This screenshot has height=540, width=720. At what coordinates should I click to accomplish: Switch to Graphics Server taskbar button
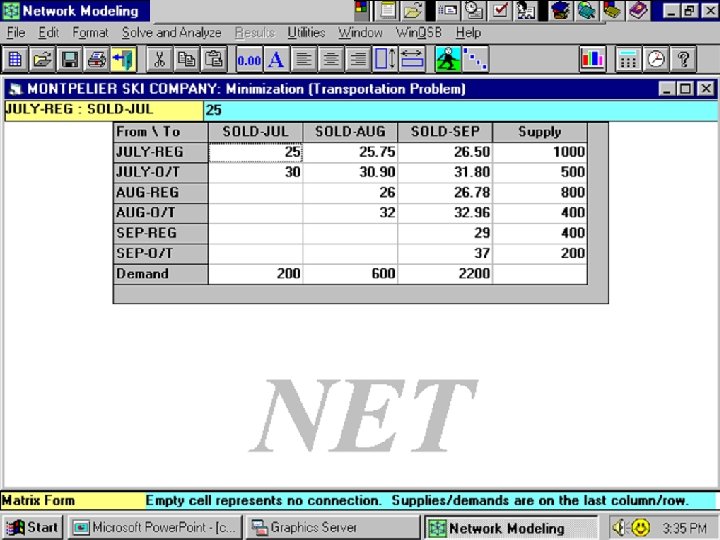point(333,527)
